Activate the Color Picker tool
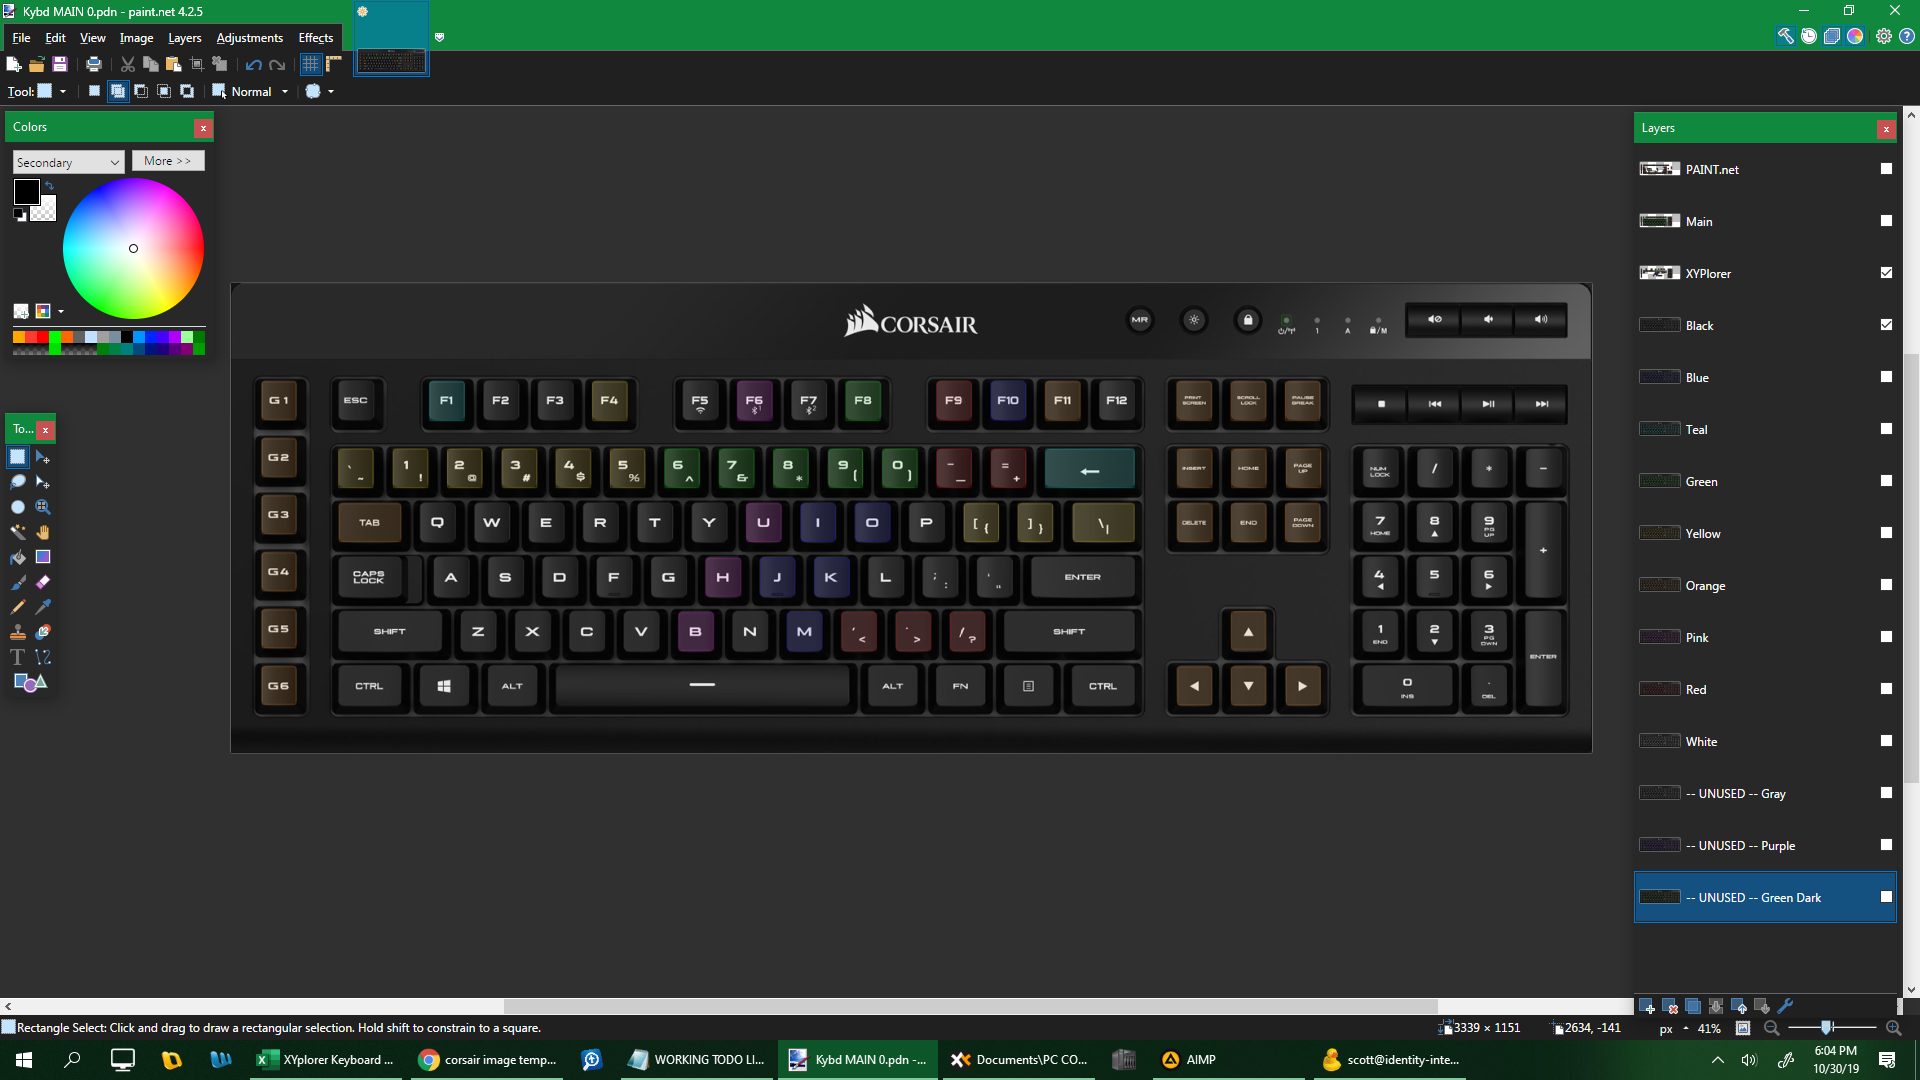 click(x=42, y=606)
